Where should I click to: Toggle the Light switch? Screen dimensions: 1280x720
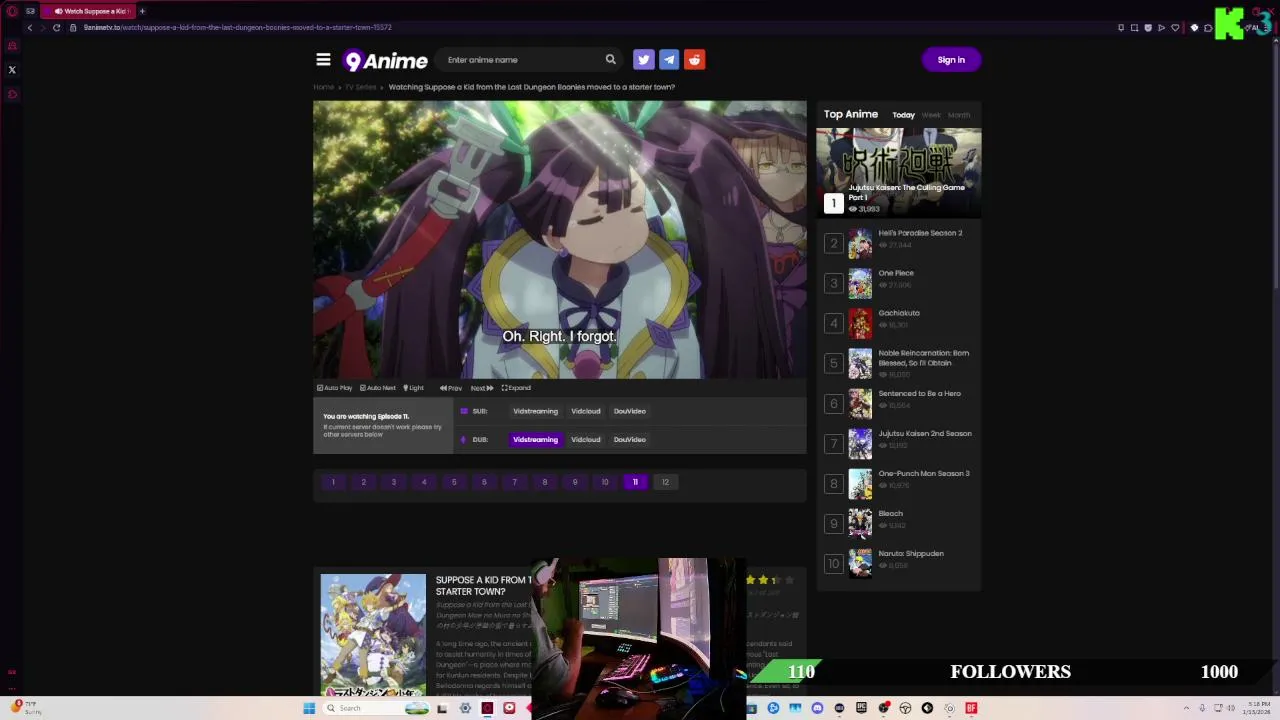click(x=413, y=388)
